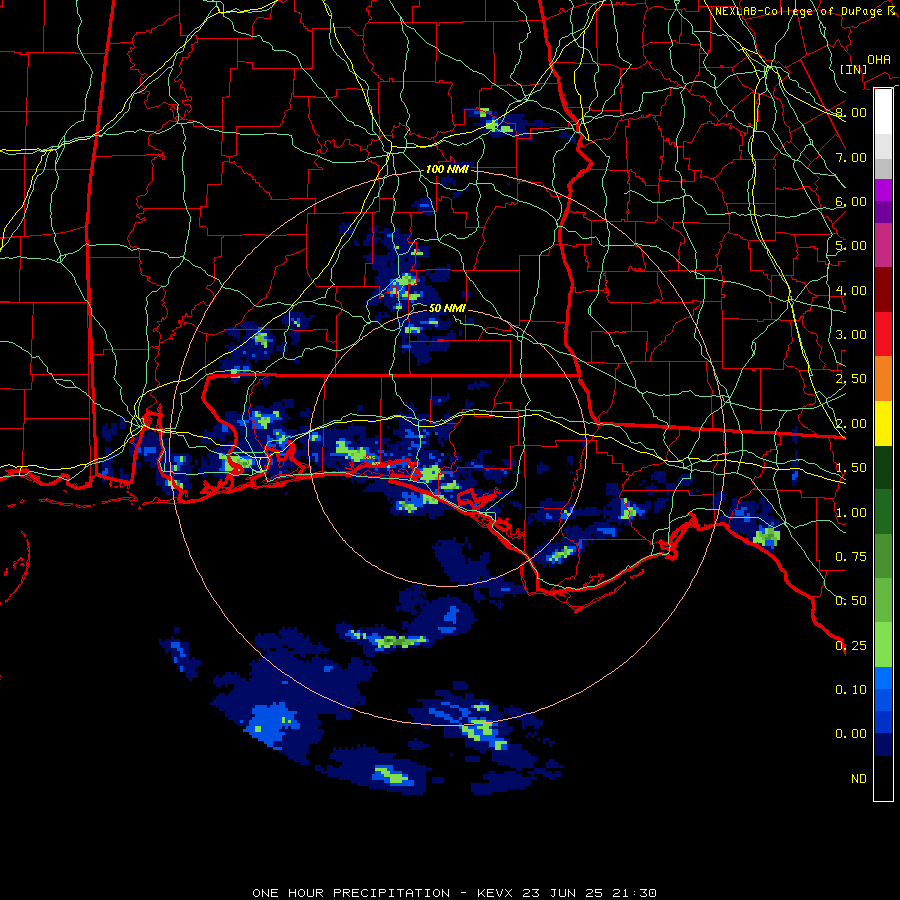Click the 6.00 legend value
Viewport: 900px width, 900px height.
[851, 201]
